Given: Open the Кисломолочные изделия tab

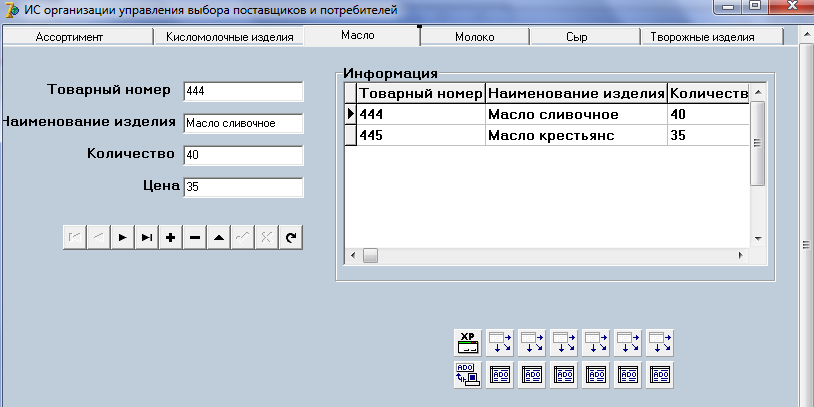Looking at the screenshot, I should tap(229, 37).
